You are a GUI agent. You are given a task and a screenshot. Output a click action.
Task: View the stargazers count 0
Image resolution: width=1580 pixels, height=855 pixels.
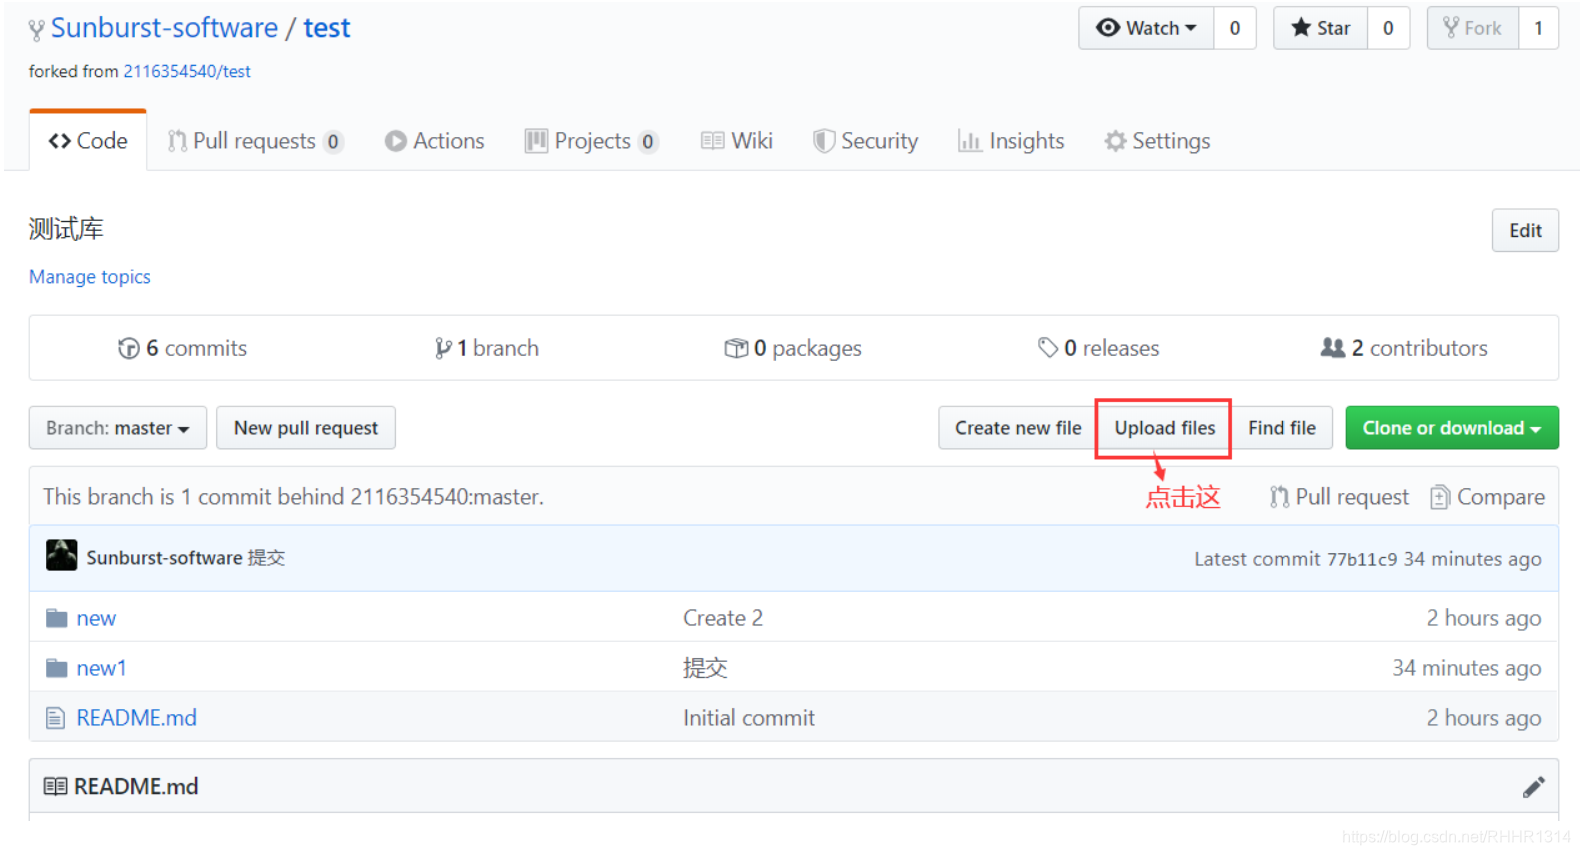coord(1388,28)
